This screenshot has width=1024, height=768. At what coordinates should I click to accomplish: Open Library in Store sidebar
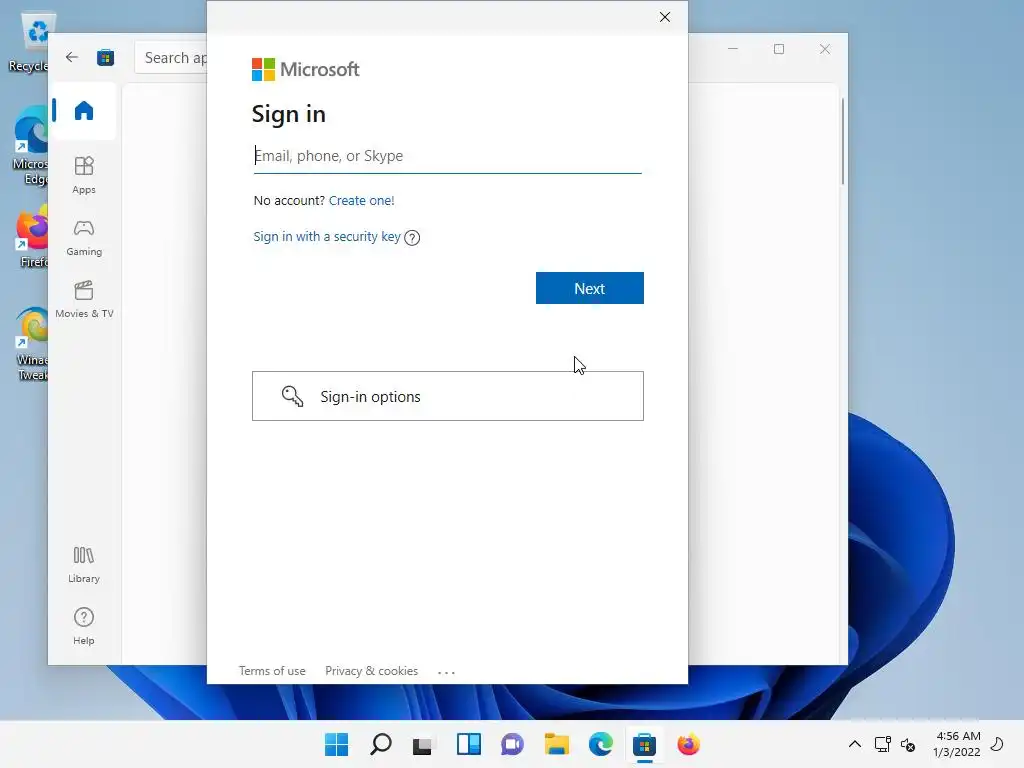pos(84,565)
